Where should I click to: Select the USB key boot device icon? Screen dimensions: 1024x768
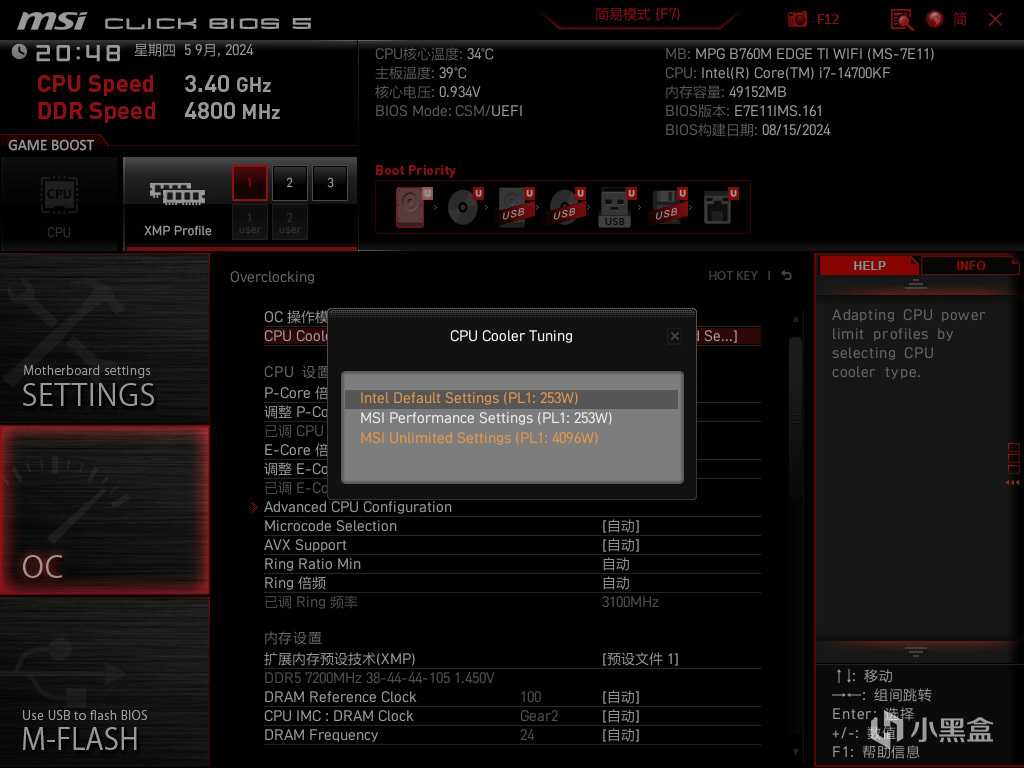[x=616, y=208]
